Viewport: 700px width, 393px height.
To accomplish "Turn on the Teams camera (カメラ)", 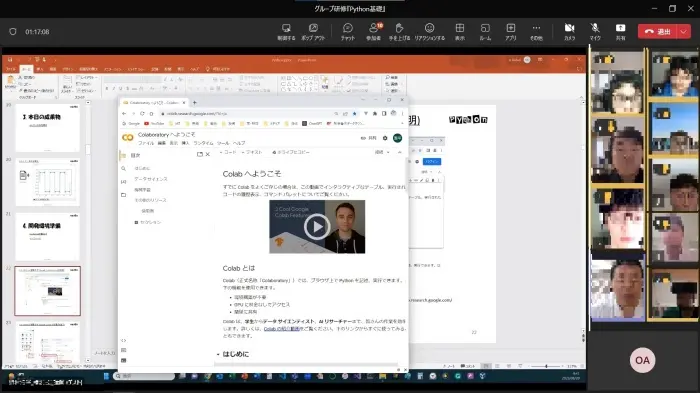I will pyautogui.click(x=570, y=32).
